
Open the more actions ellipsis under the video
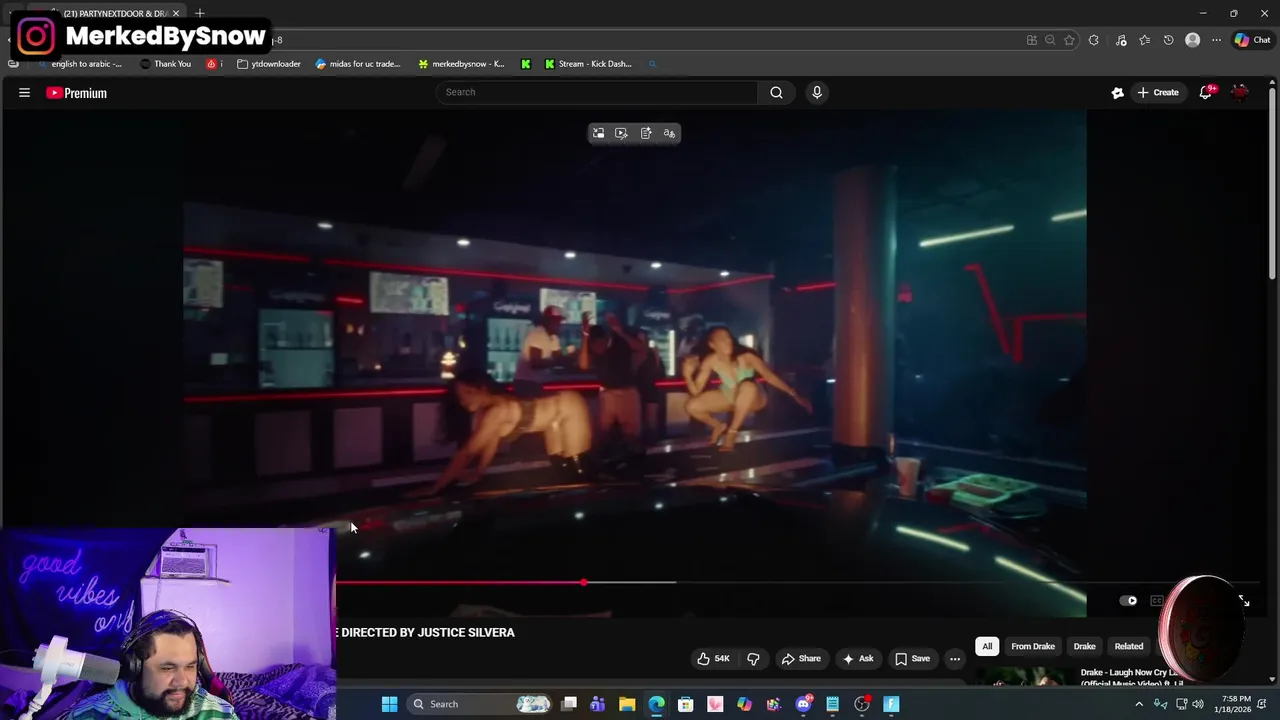click(955, 659)
